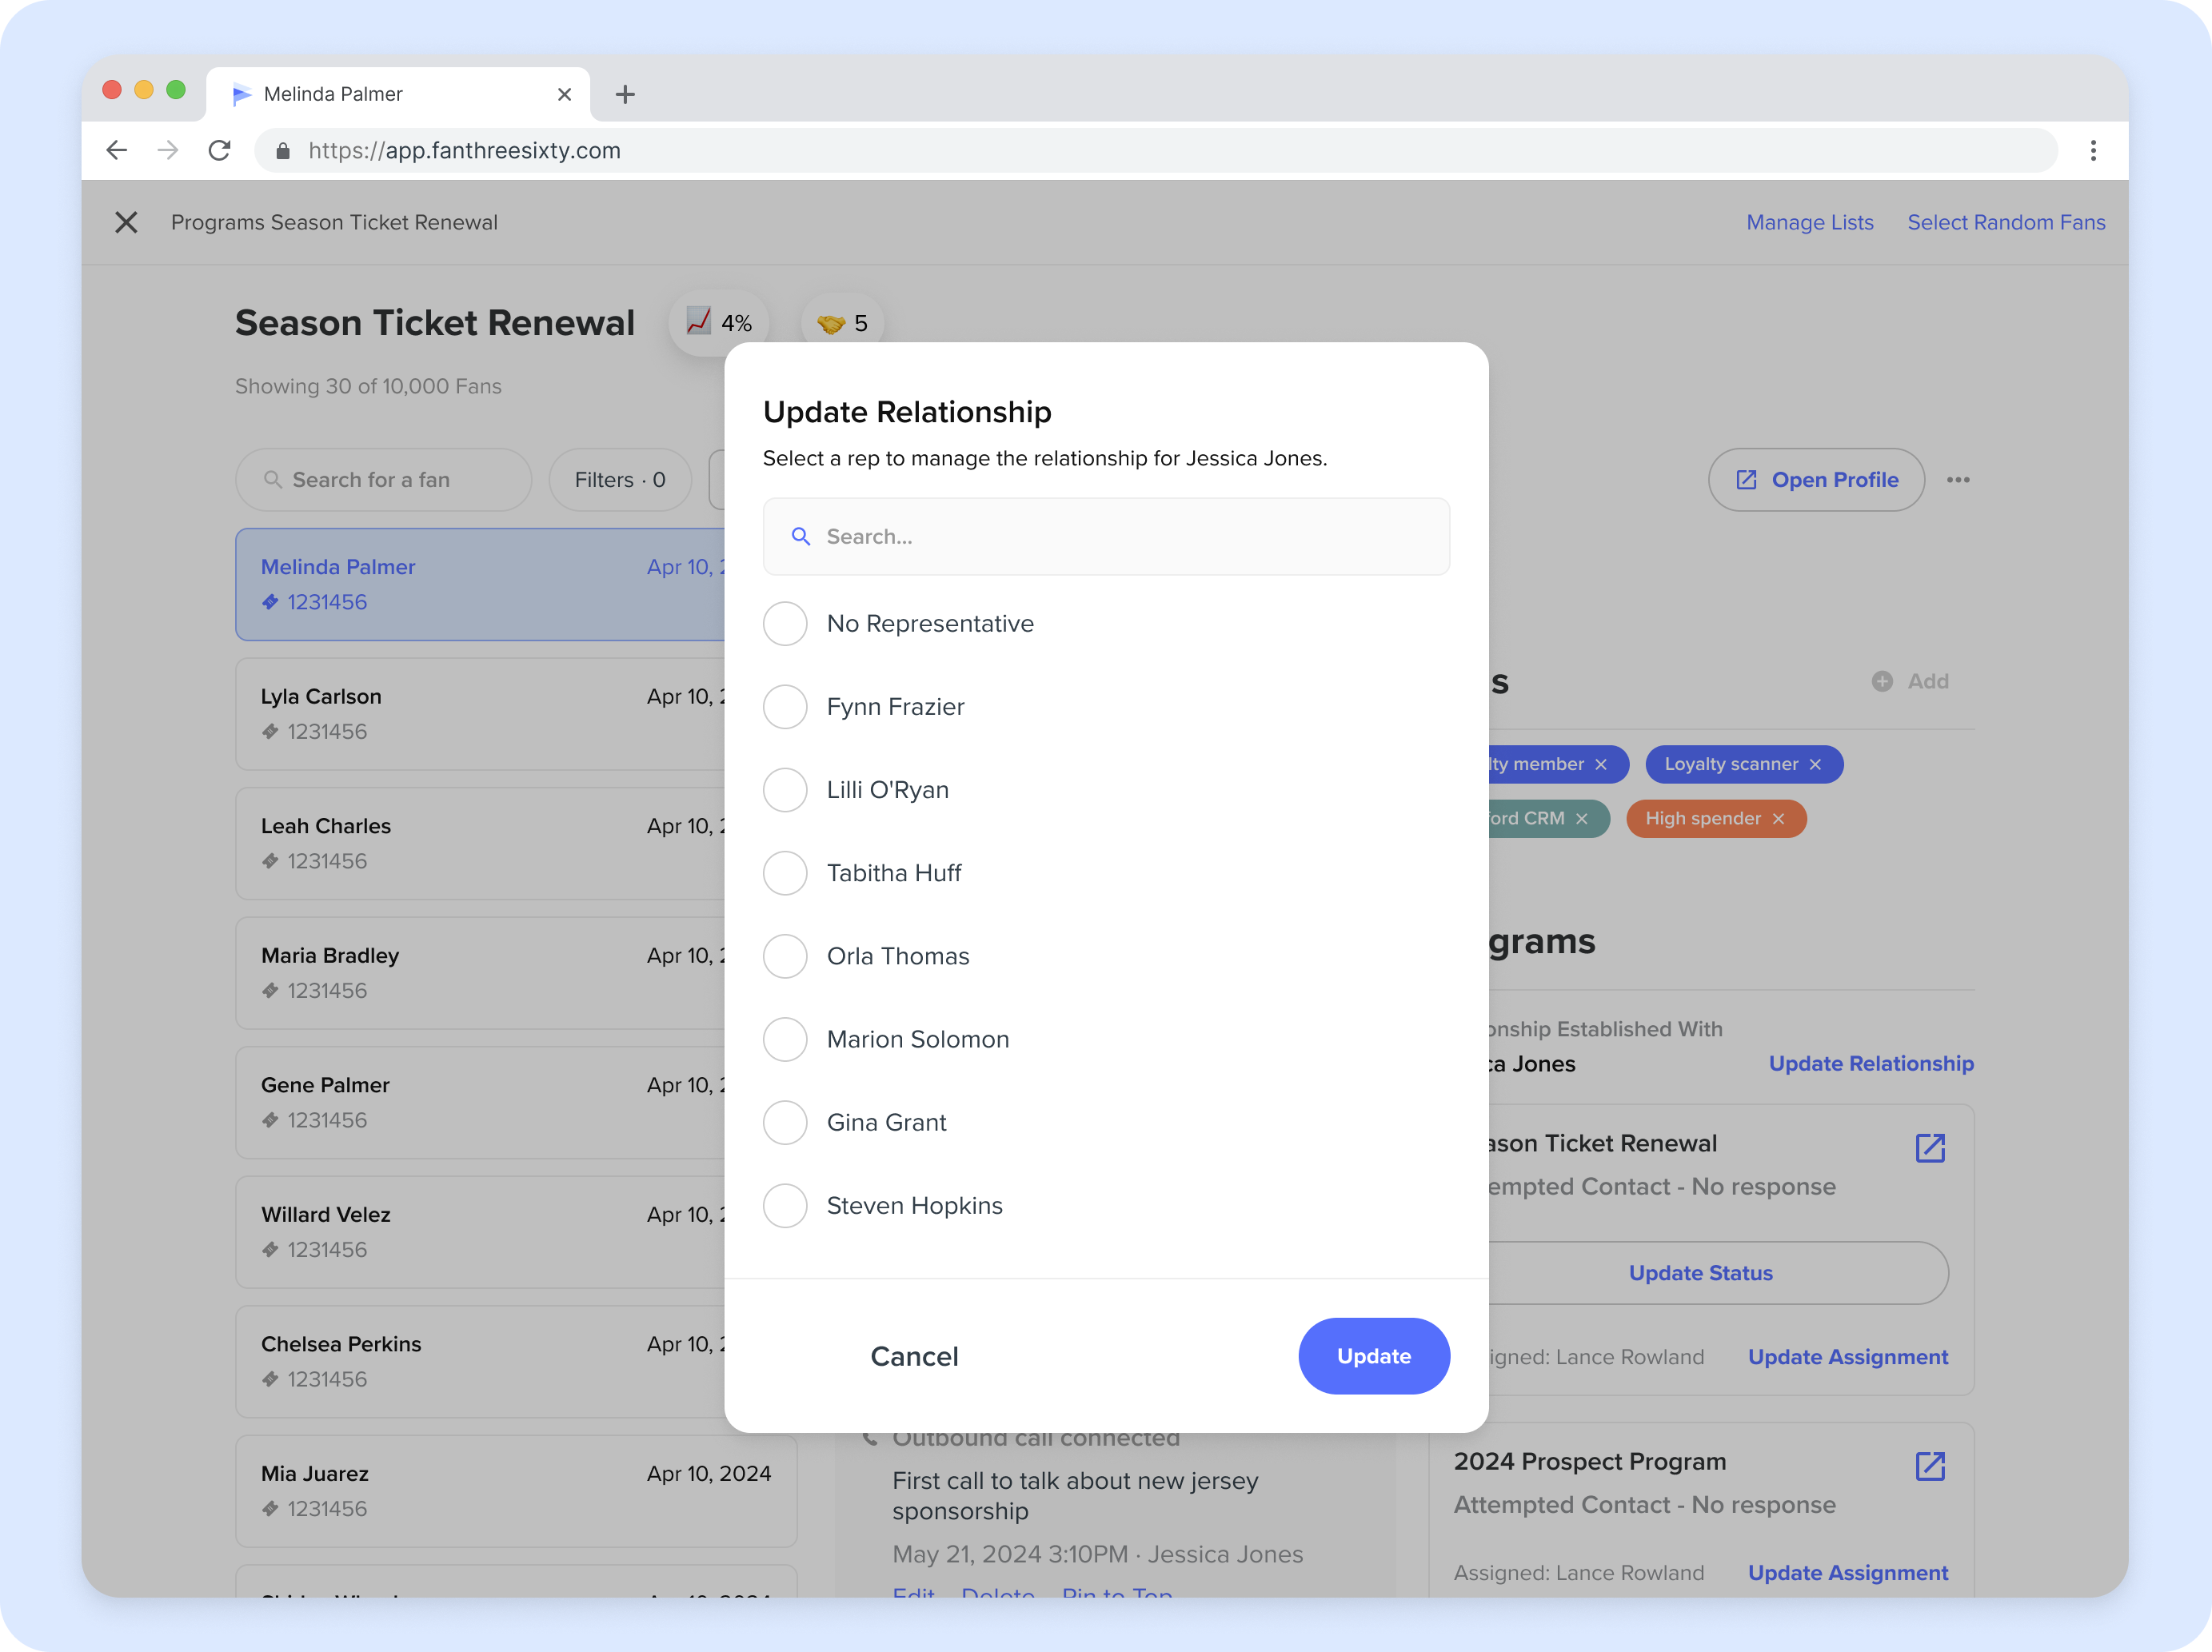This screenshot has height=1652, width=2212.
Task: Select Melinda Palmer fan card
Action: (x=480, y=584)
